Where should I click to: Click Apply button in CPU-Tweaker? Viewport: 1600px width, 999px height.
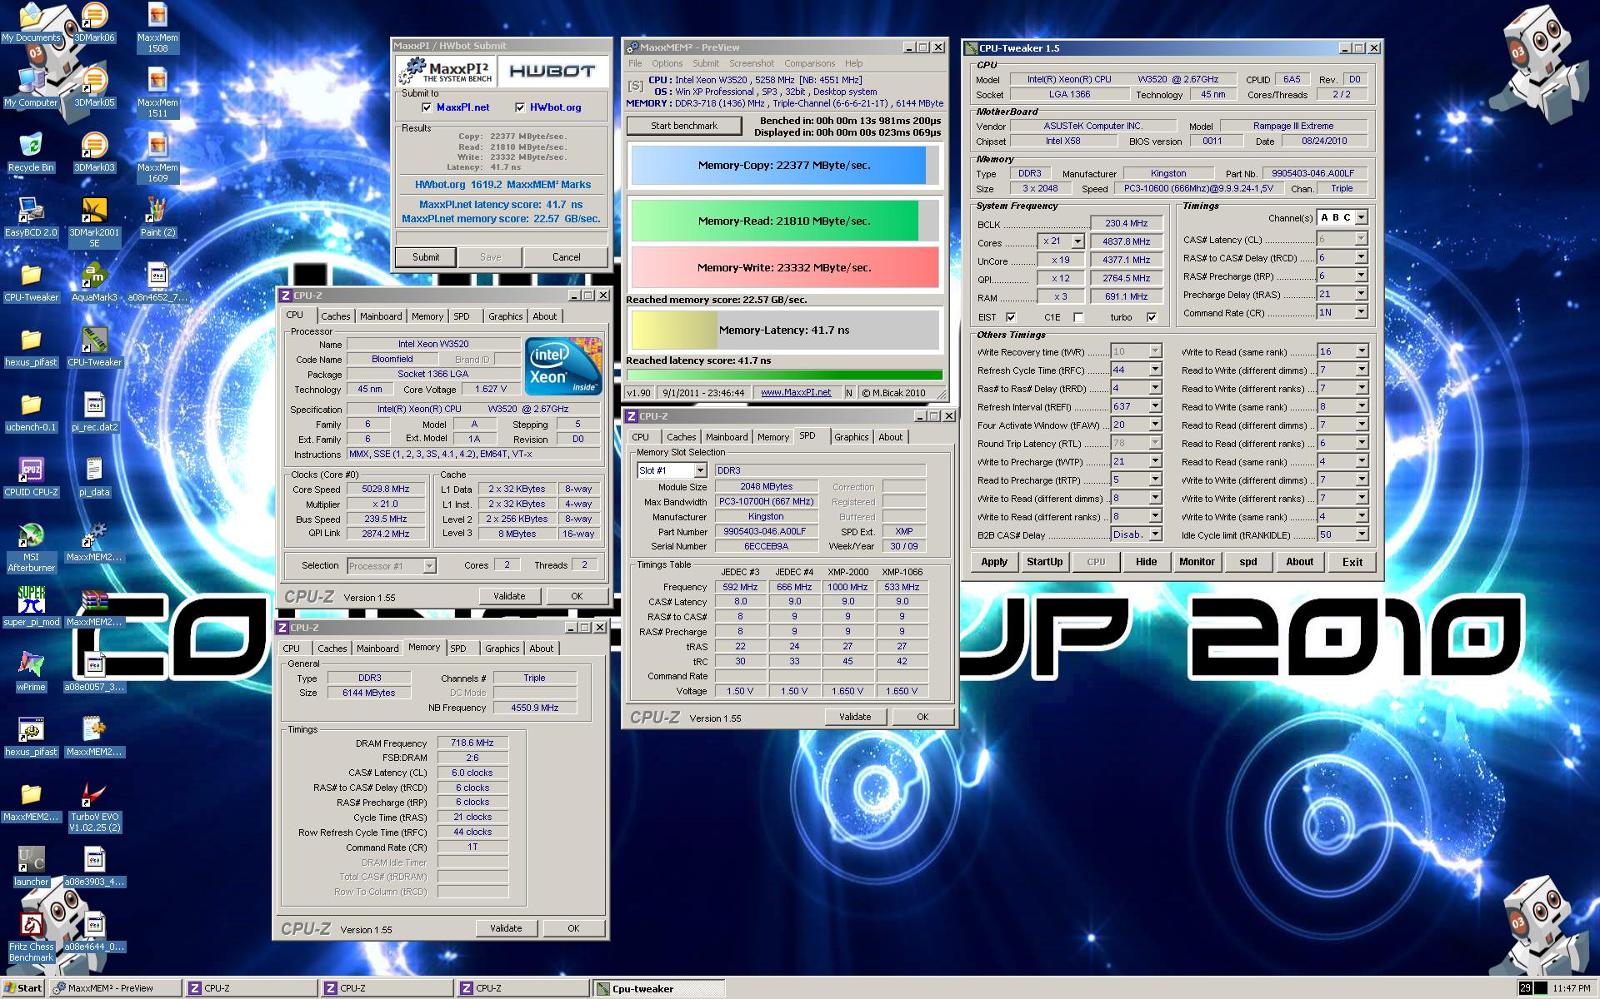click(x=994, y=562)
